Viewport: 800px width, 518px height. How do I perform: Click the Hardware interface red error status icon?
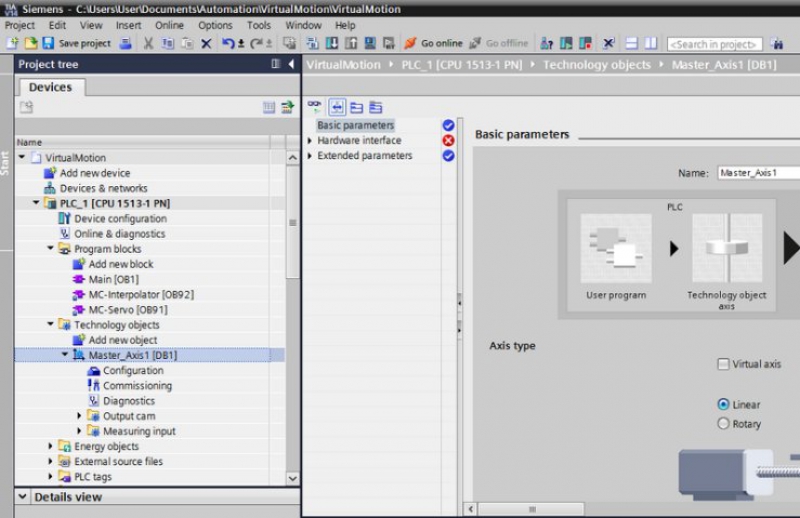(x=448, y=140)
